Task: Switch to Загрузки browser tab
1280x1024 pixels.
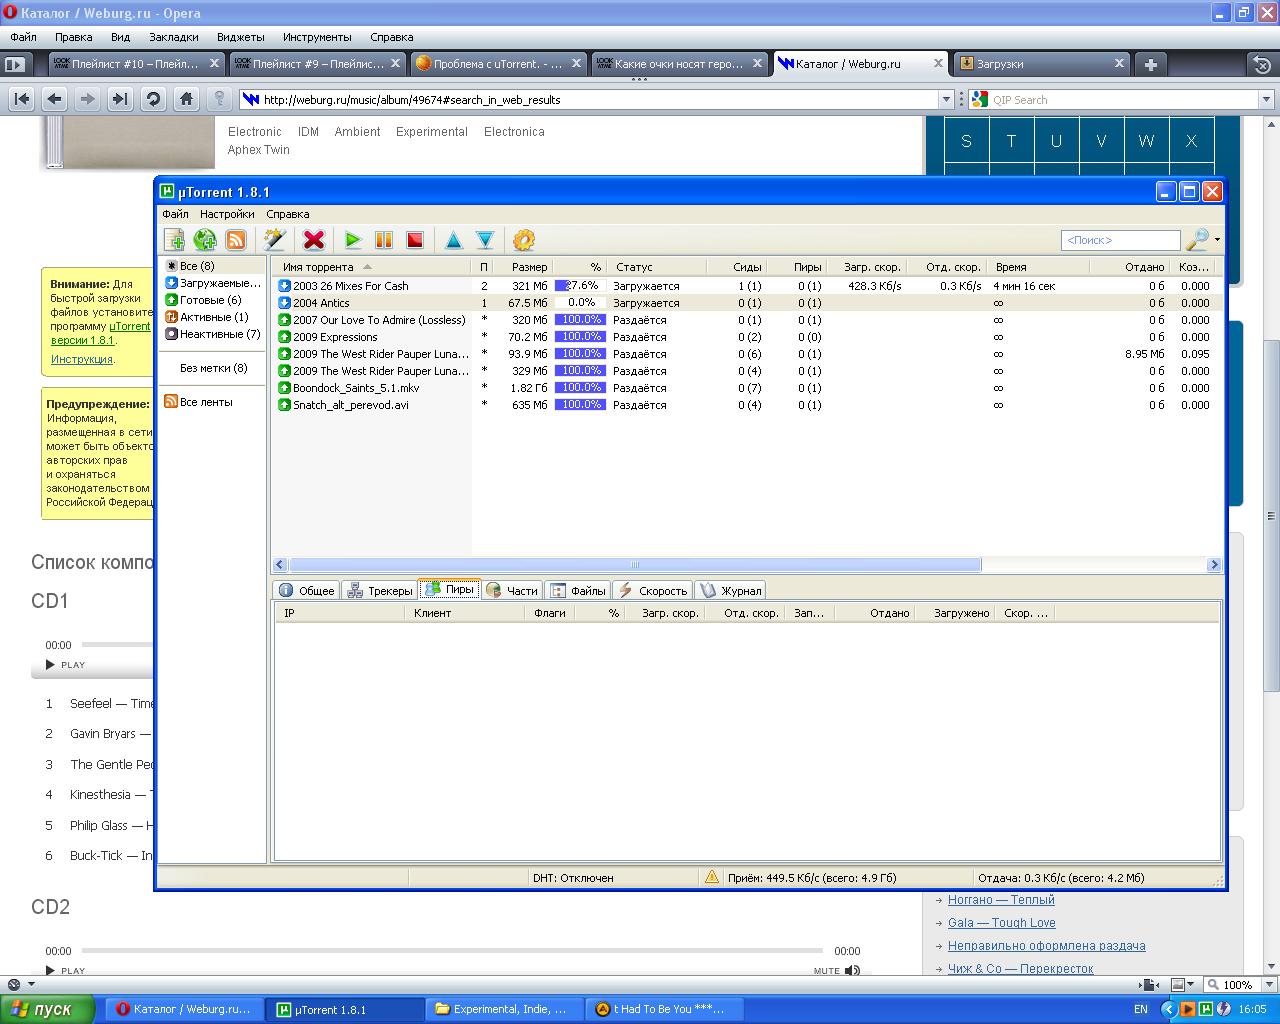Action: tap(1042, 64)
